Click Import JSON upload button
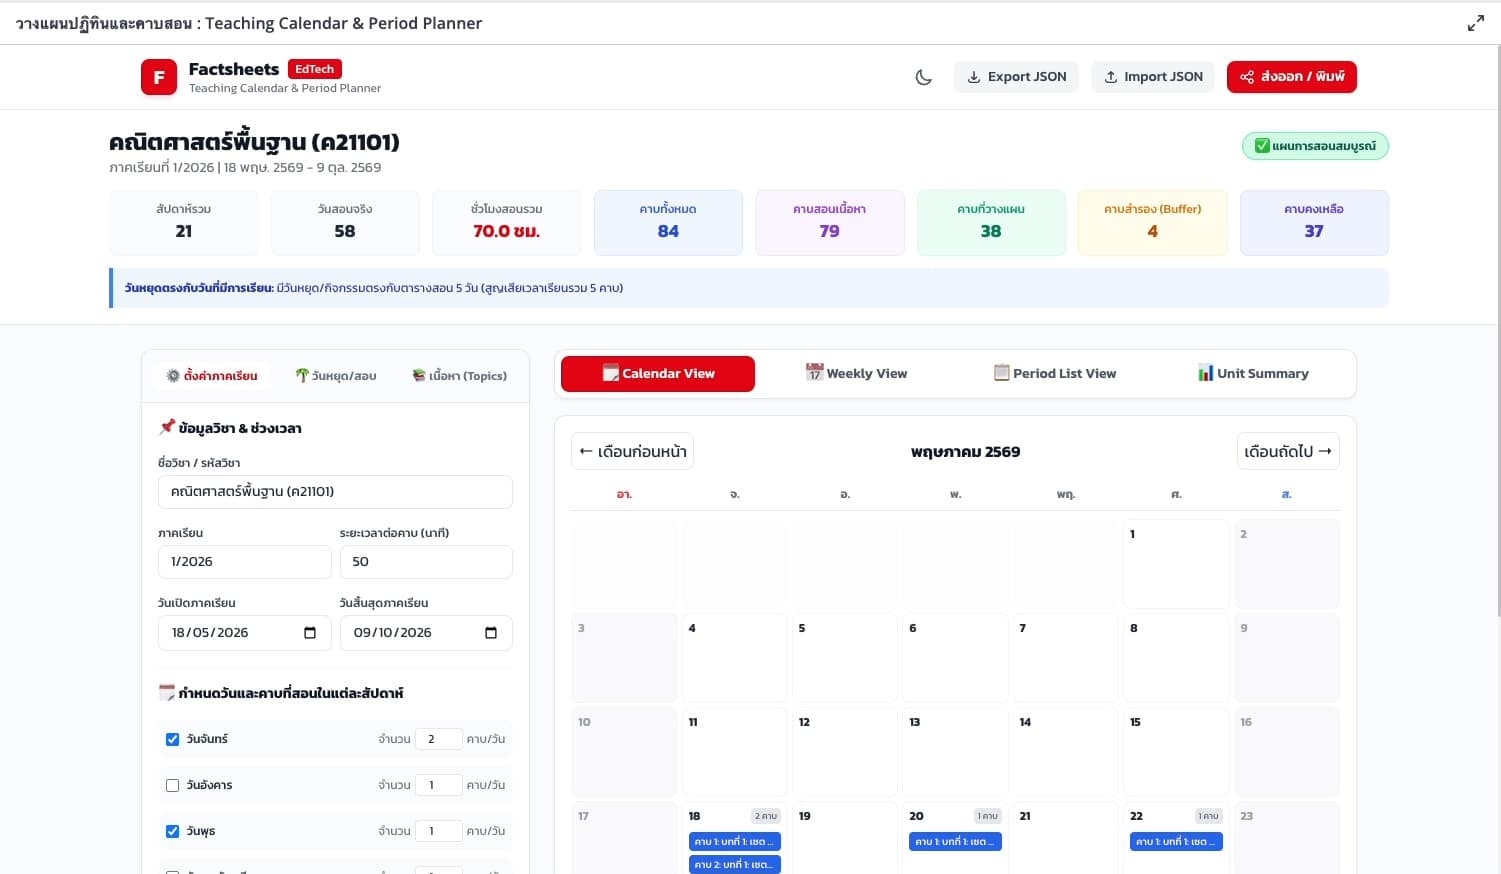 [1153, 77]
